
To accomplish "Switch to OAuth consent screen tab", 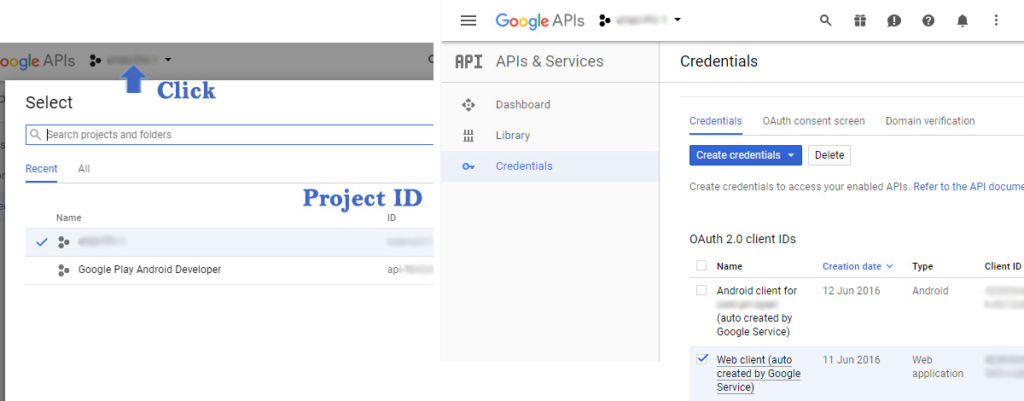I will 813,121.
